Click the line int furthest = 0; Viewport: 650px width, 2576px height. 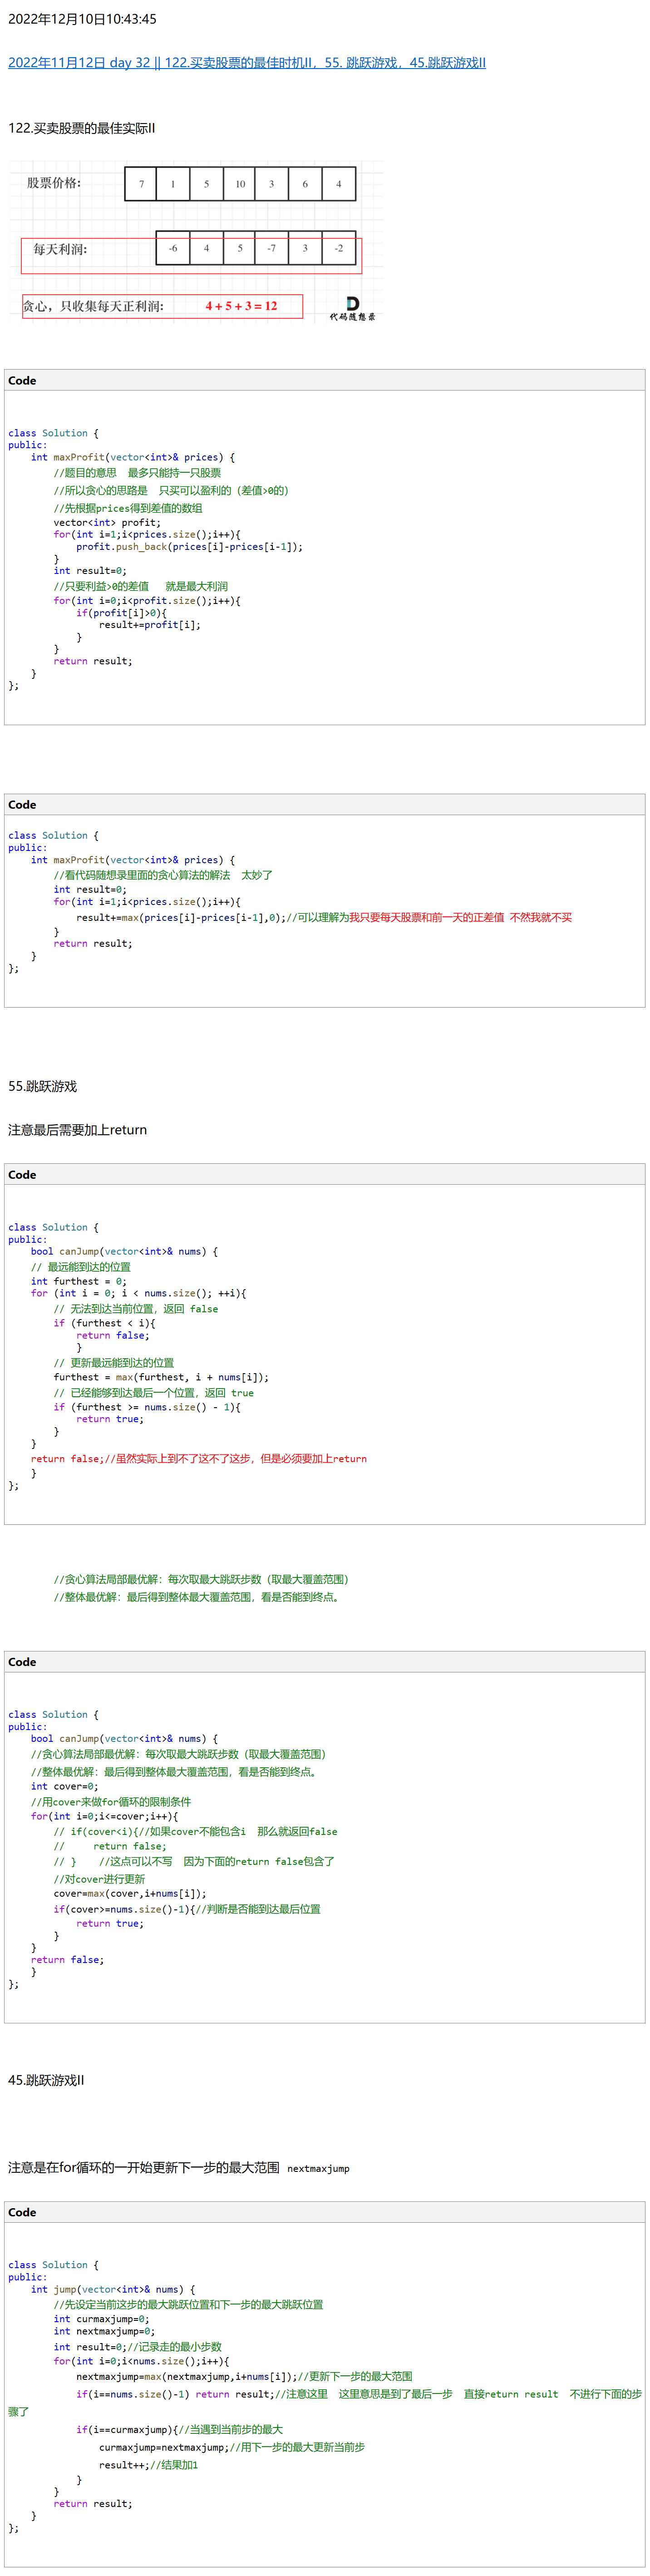pyautogui.click(x=79, y=1281)
